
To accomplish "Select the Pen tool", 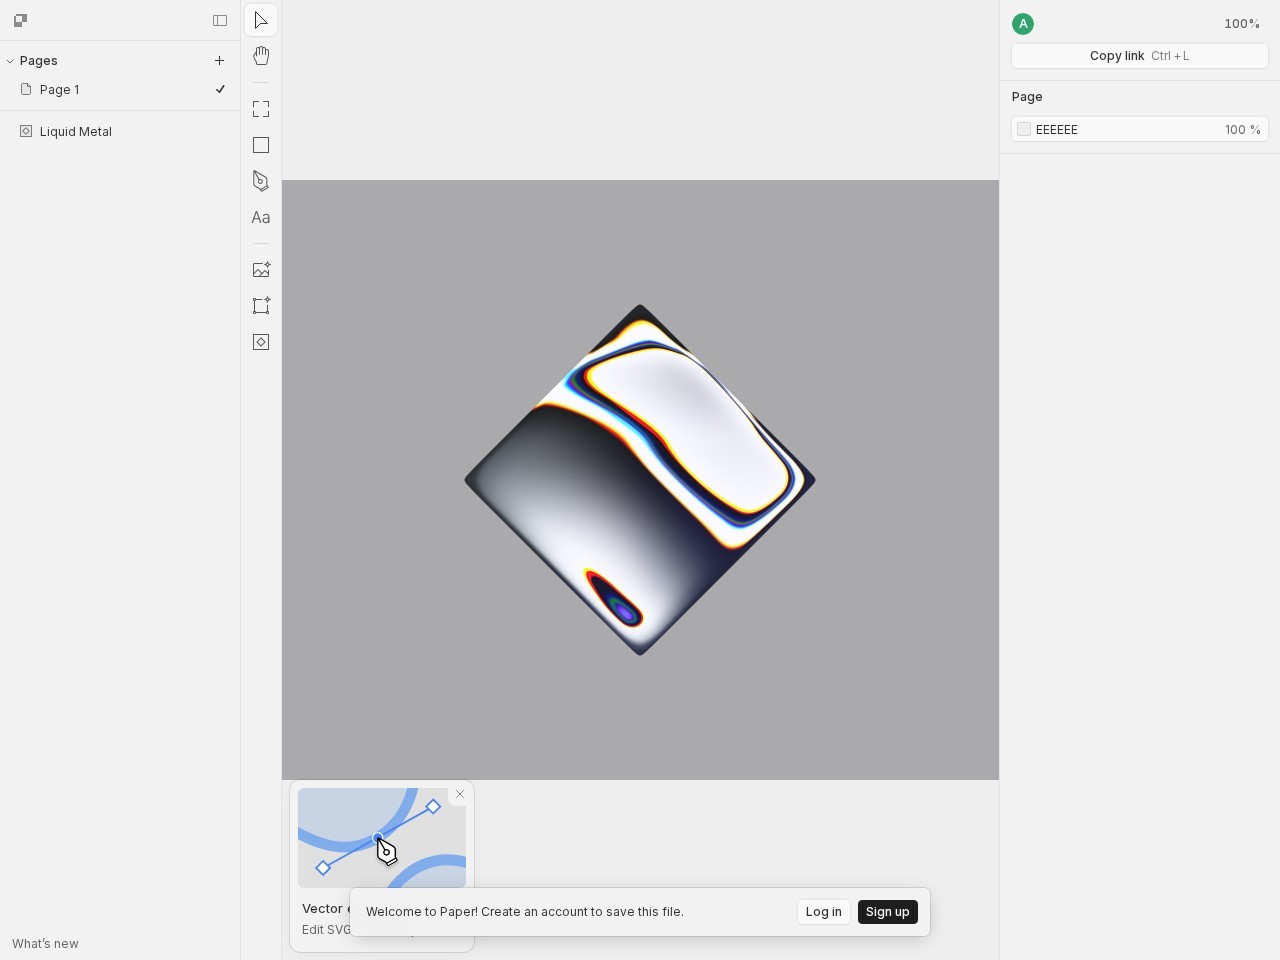I will click(261, 181).
